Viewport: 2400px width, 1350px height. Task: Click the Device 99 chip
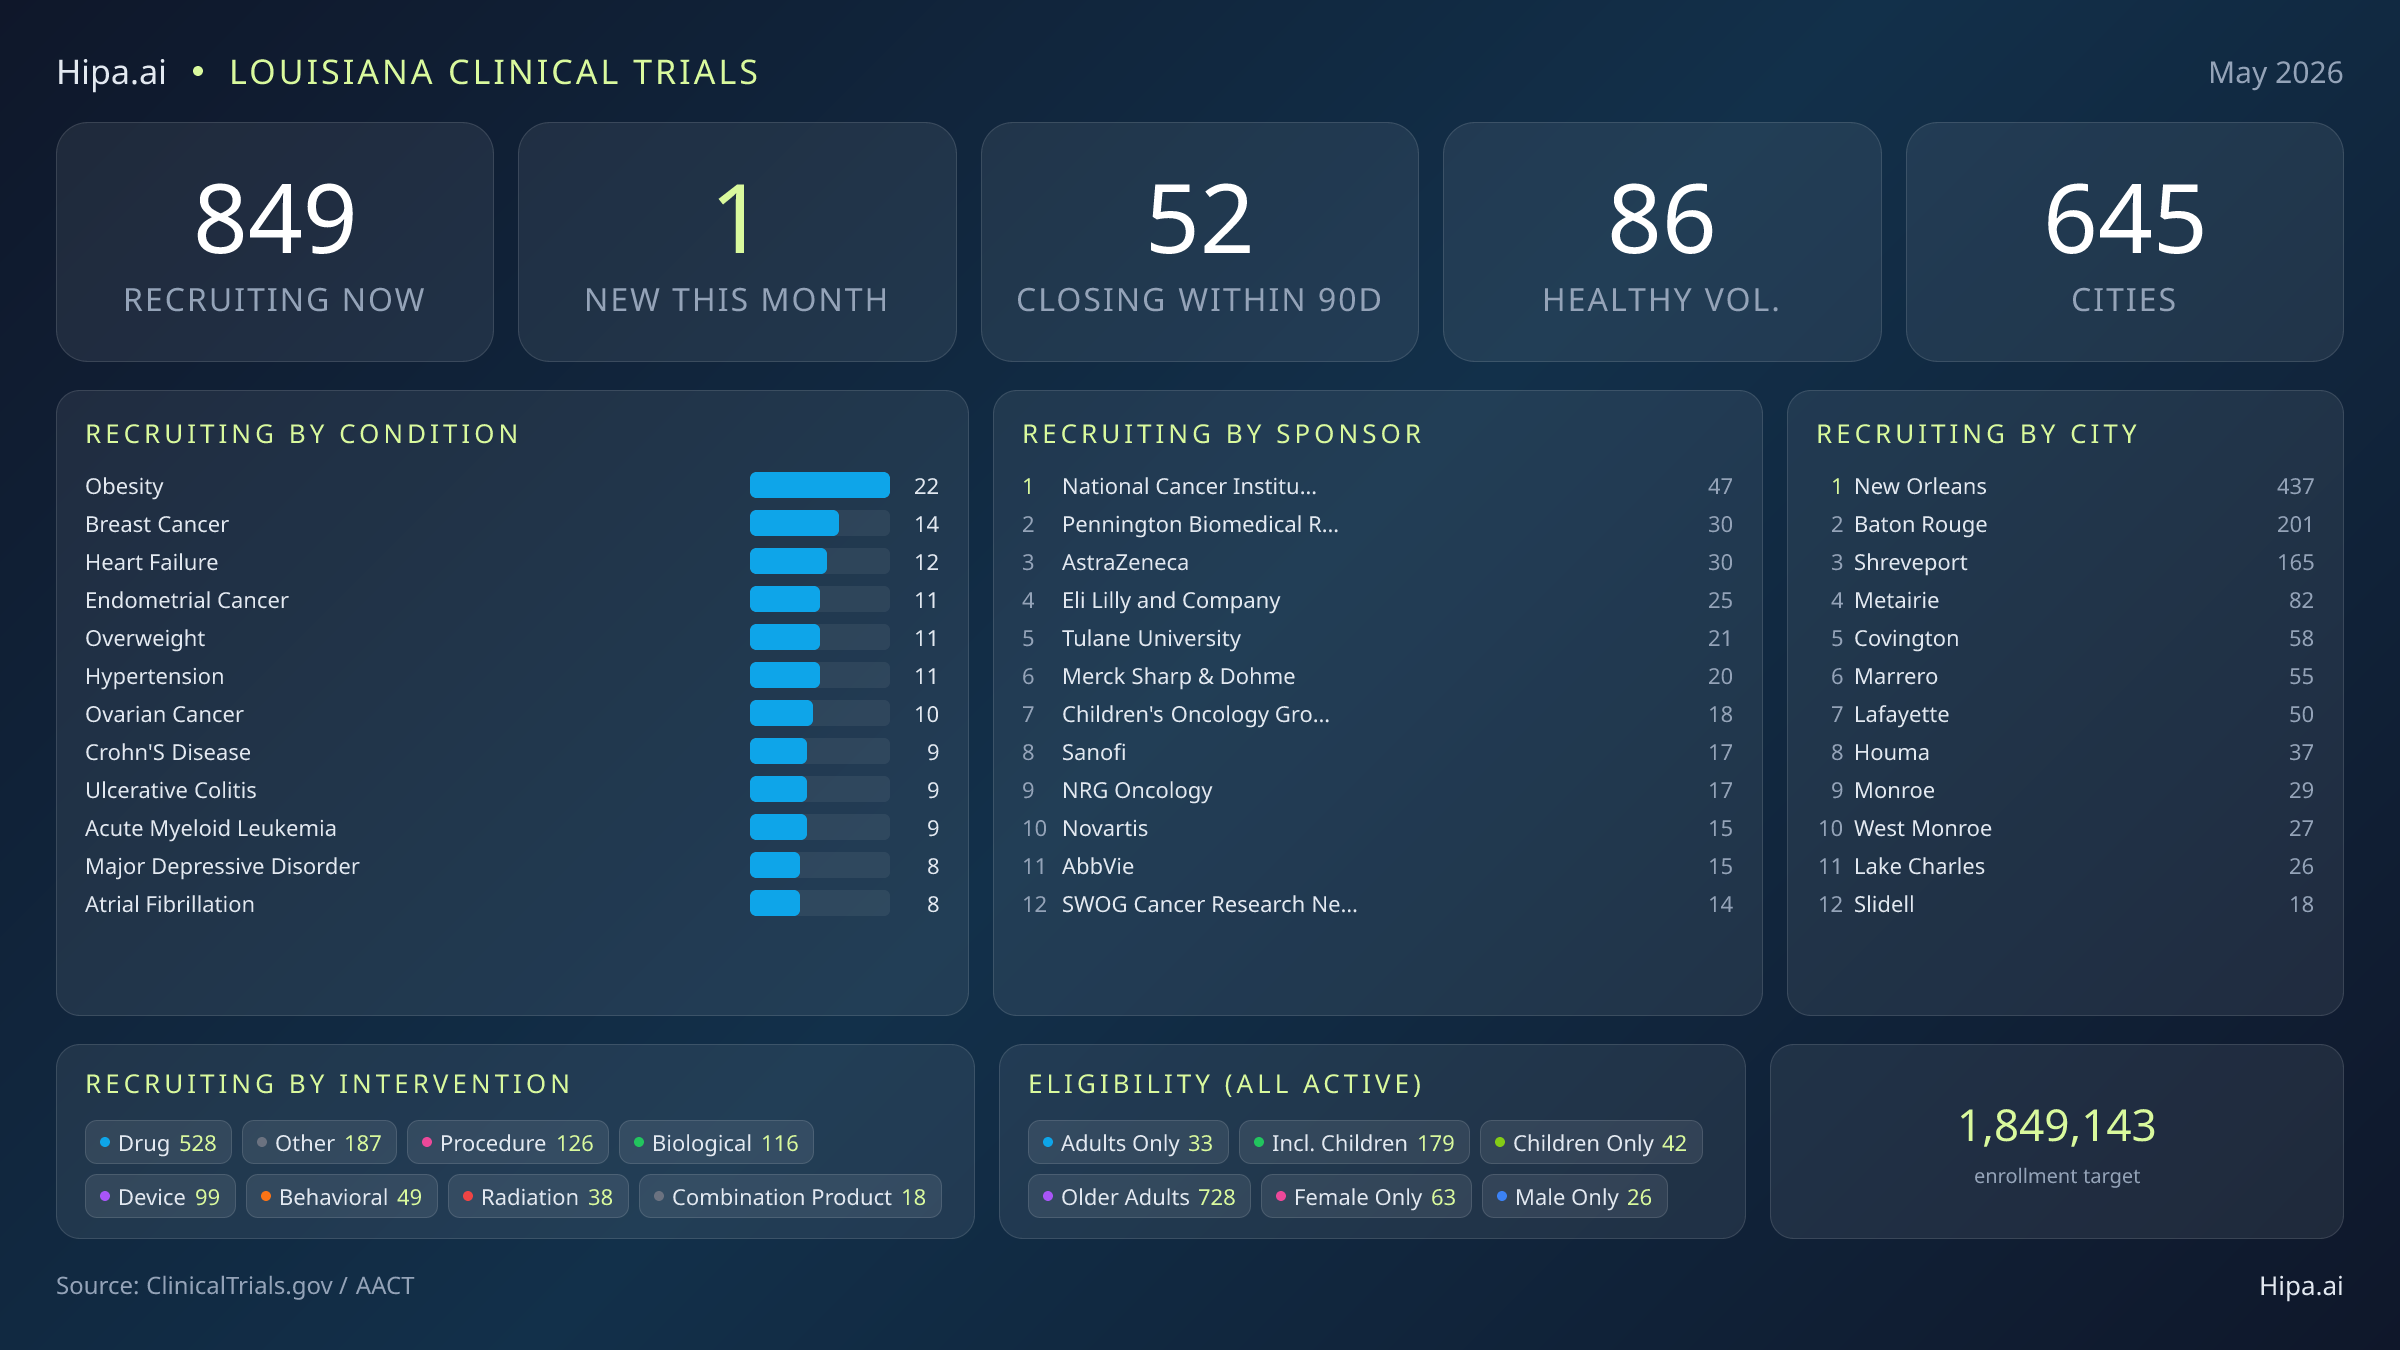[x=160, y=1197]
